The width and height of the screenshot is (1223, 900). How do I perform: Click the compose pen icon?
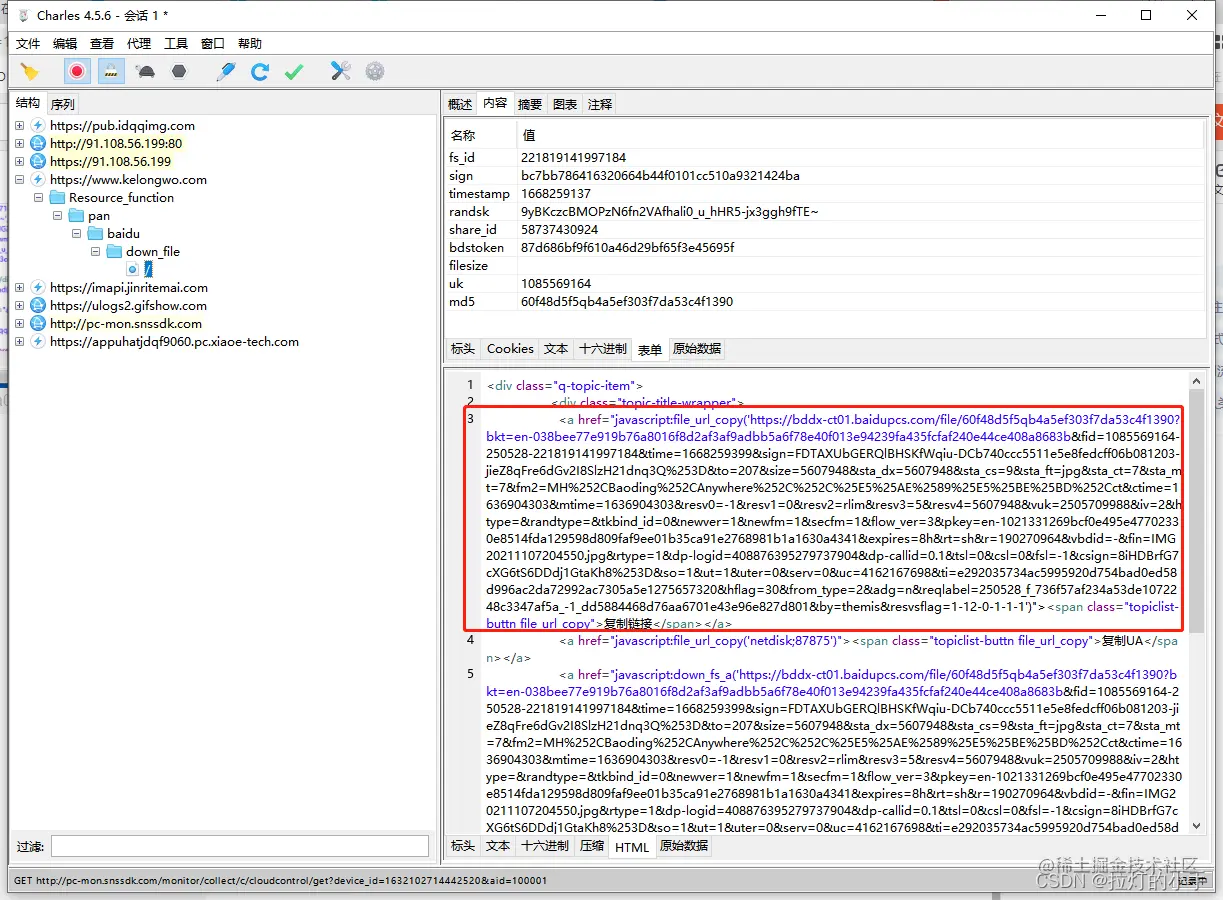226,71
